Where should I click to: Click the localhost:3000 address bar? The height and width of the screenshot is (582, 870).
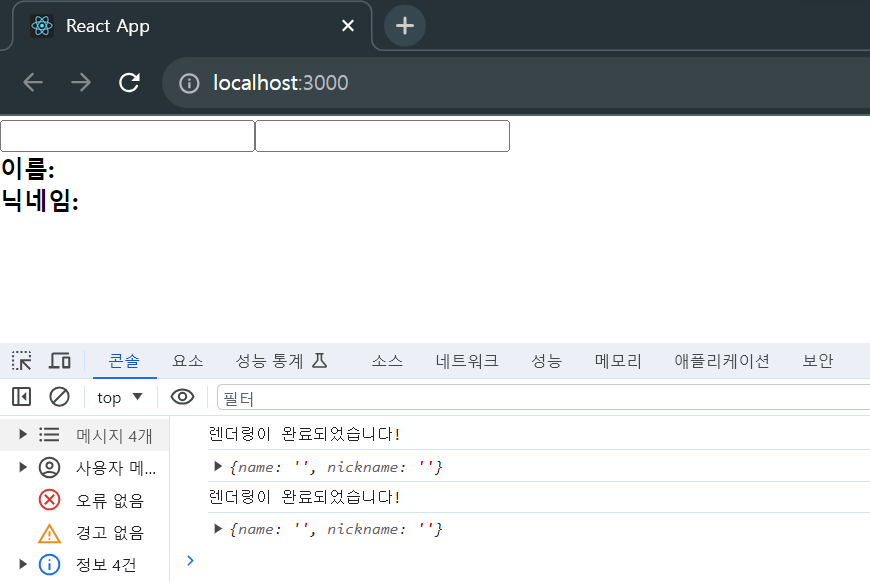pos(516,83)
